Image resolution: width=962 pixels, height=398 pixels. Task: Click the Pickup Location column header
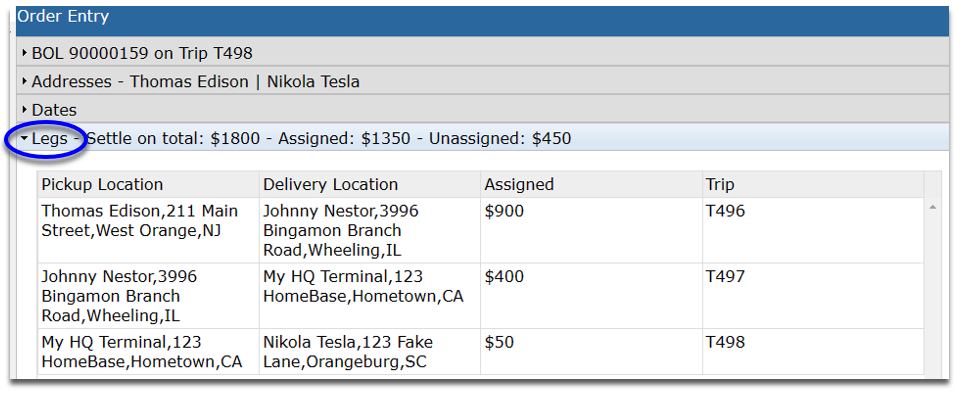tap(148, 184)
